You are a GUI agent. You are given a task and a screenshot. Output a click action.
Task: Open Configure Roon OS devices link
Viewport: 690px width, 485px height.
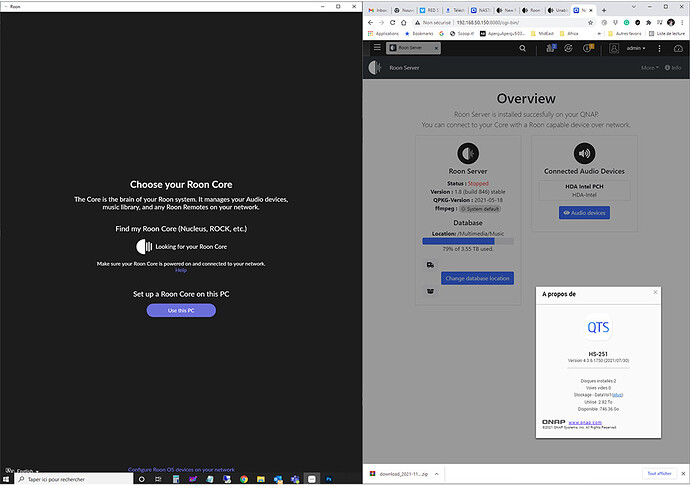[181, 470]
